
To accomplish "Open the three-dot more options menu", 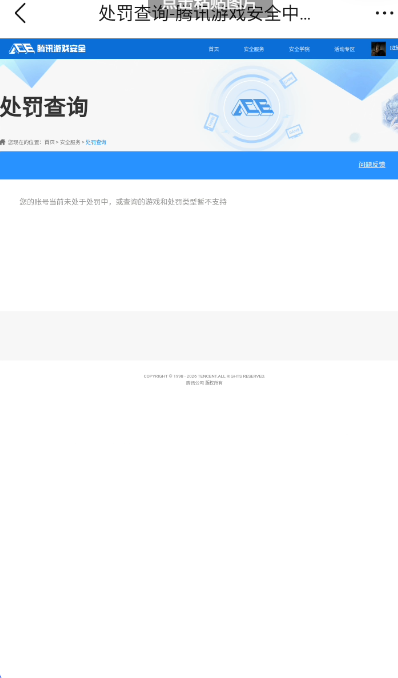I will (x=384, y=13).
